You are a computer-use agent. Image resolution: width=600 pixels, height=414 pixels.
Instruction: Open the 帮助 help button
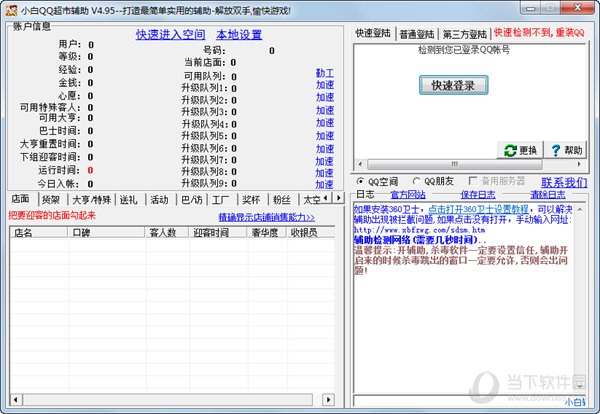(566, 150)
